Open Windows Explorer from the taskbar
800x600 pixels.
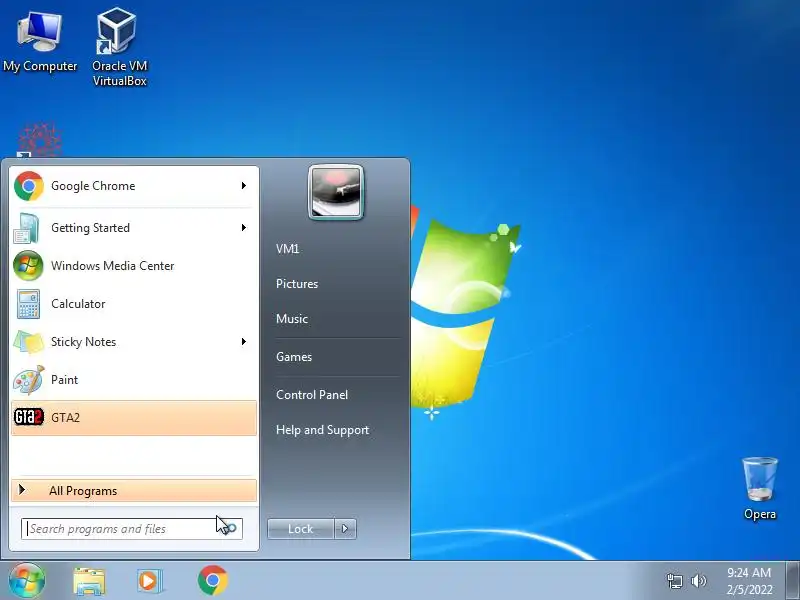pyautogui.click(x=89, y=581)
